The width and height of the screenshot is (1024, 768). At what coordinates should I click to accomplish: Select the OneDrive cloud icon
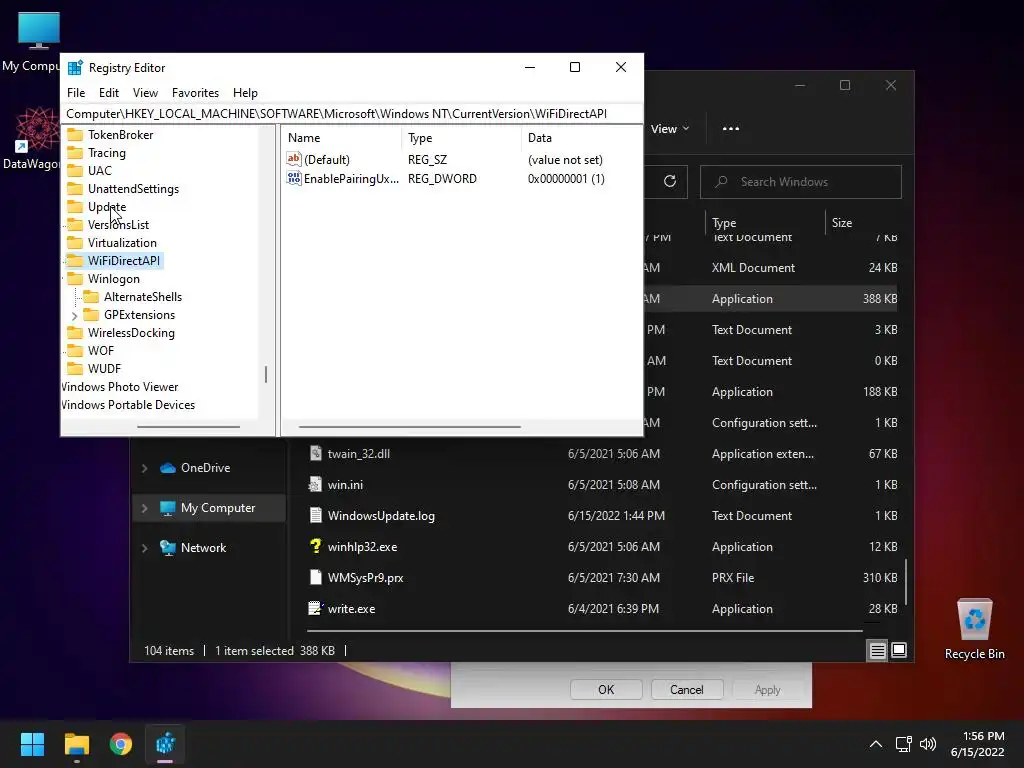[168, 468]
